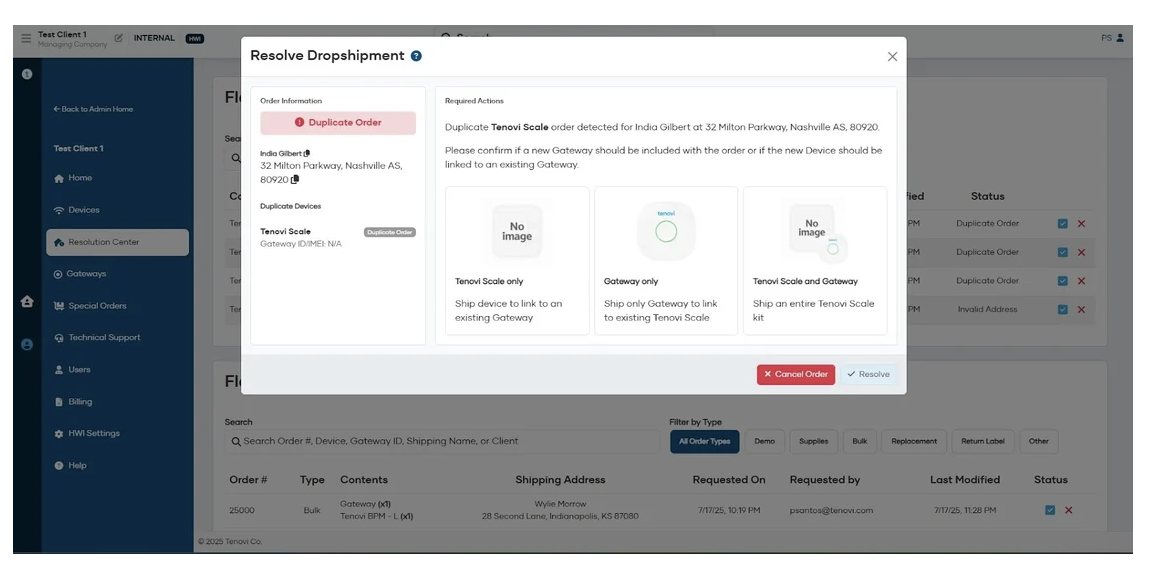Image resolution: width=1152 pixels, height=580 pixels.
Task: Toggle checkbox on the Invalid Address row
Action: coord(1062,309)
